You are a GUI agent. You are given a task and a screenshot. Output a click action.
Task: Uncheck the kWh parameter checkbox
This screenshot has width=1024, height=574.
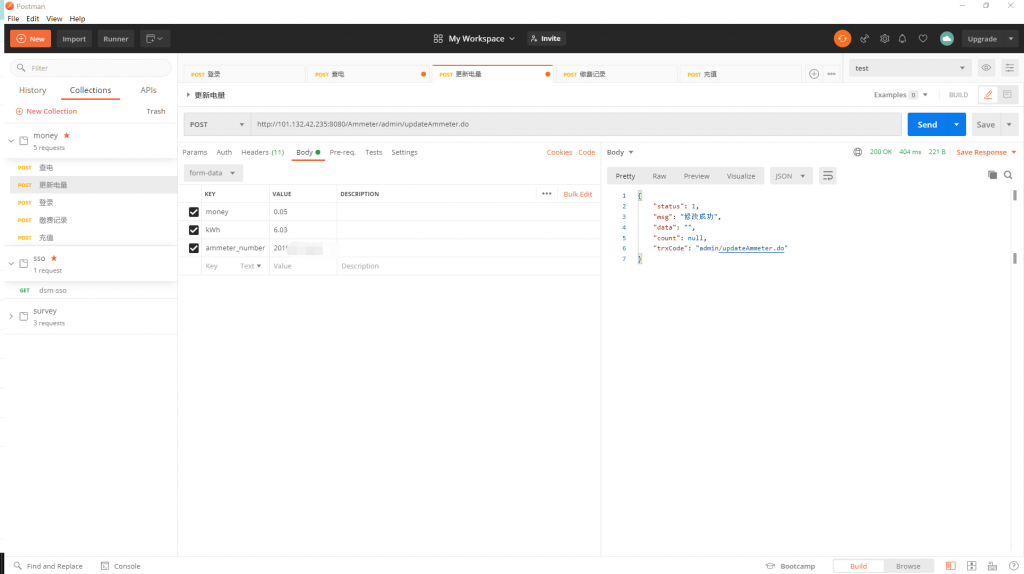pyautogui.click(x=194, y=230)
